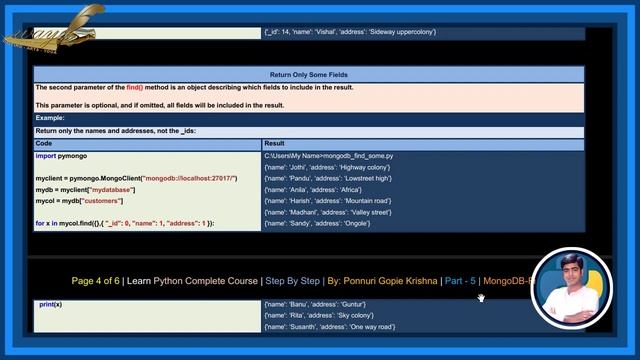Click the "Part - 5" footer text
640x360 pixels.
[460, 281]
